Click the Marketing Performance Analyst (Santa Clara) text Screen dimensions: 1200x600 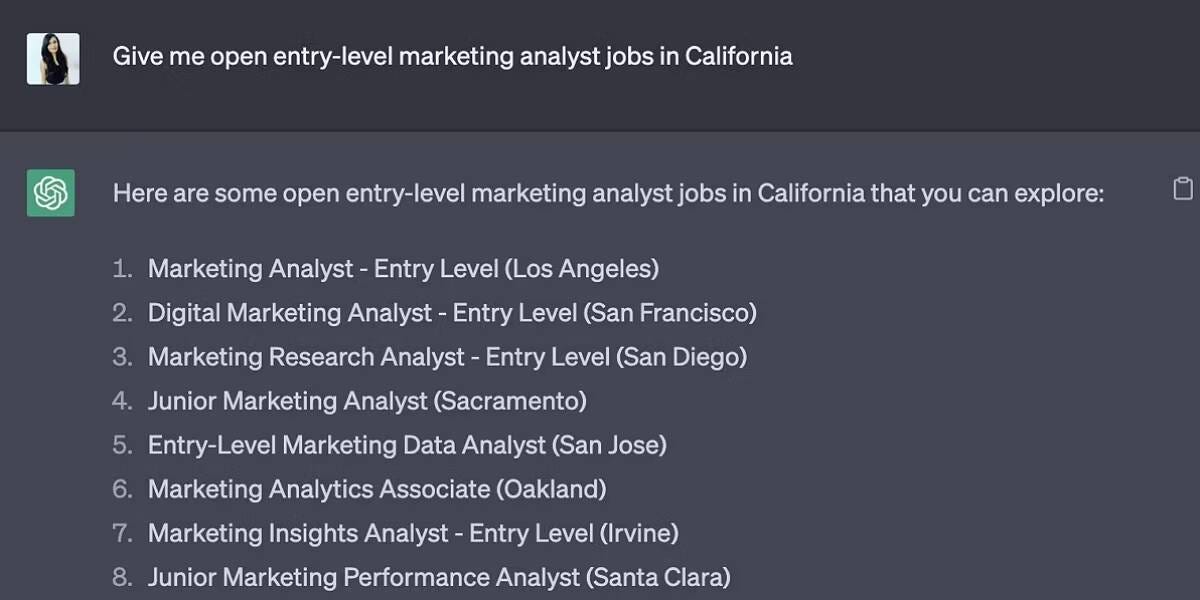439,577
